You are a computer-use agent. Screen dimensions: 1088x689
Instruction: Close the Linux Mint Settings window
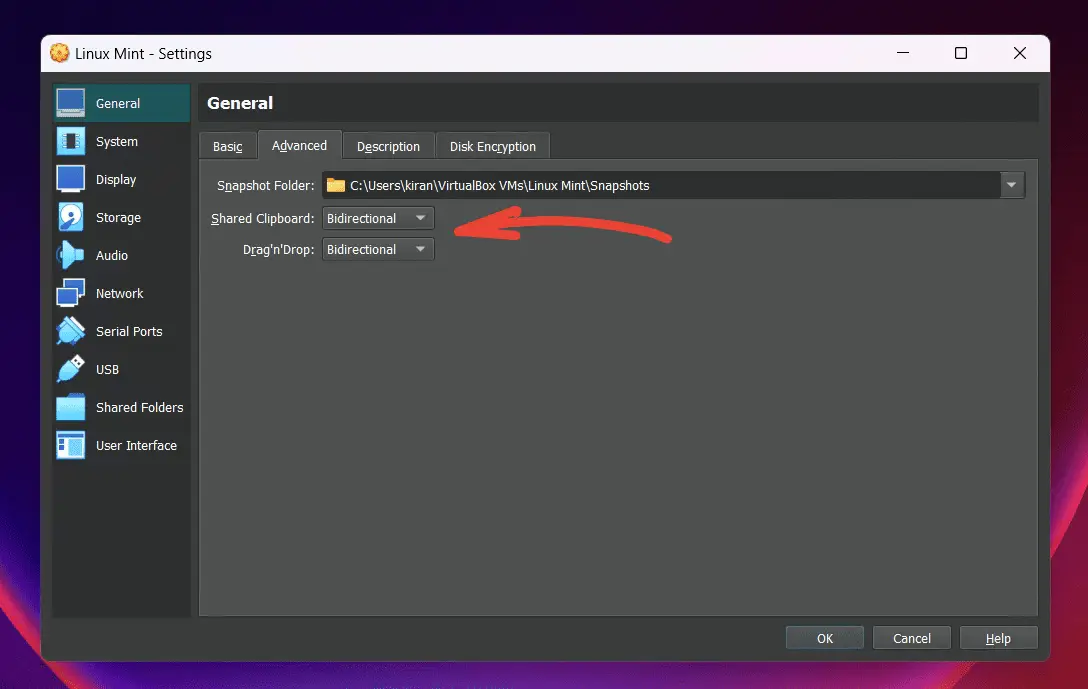pos(1019,53)
